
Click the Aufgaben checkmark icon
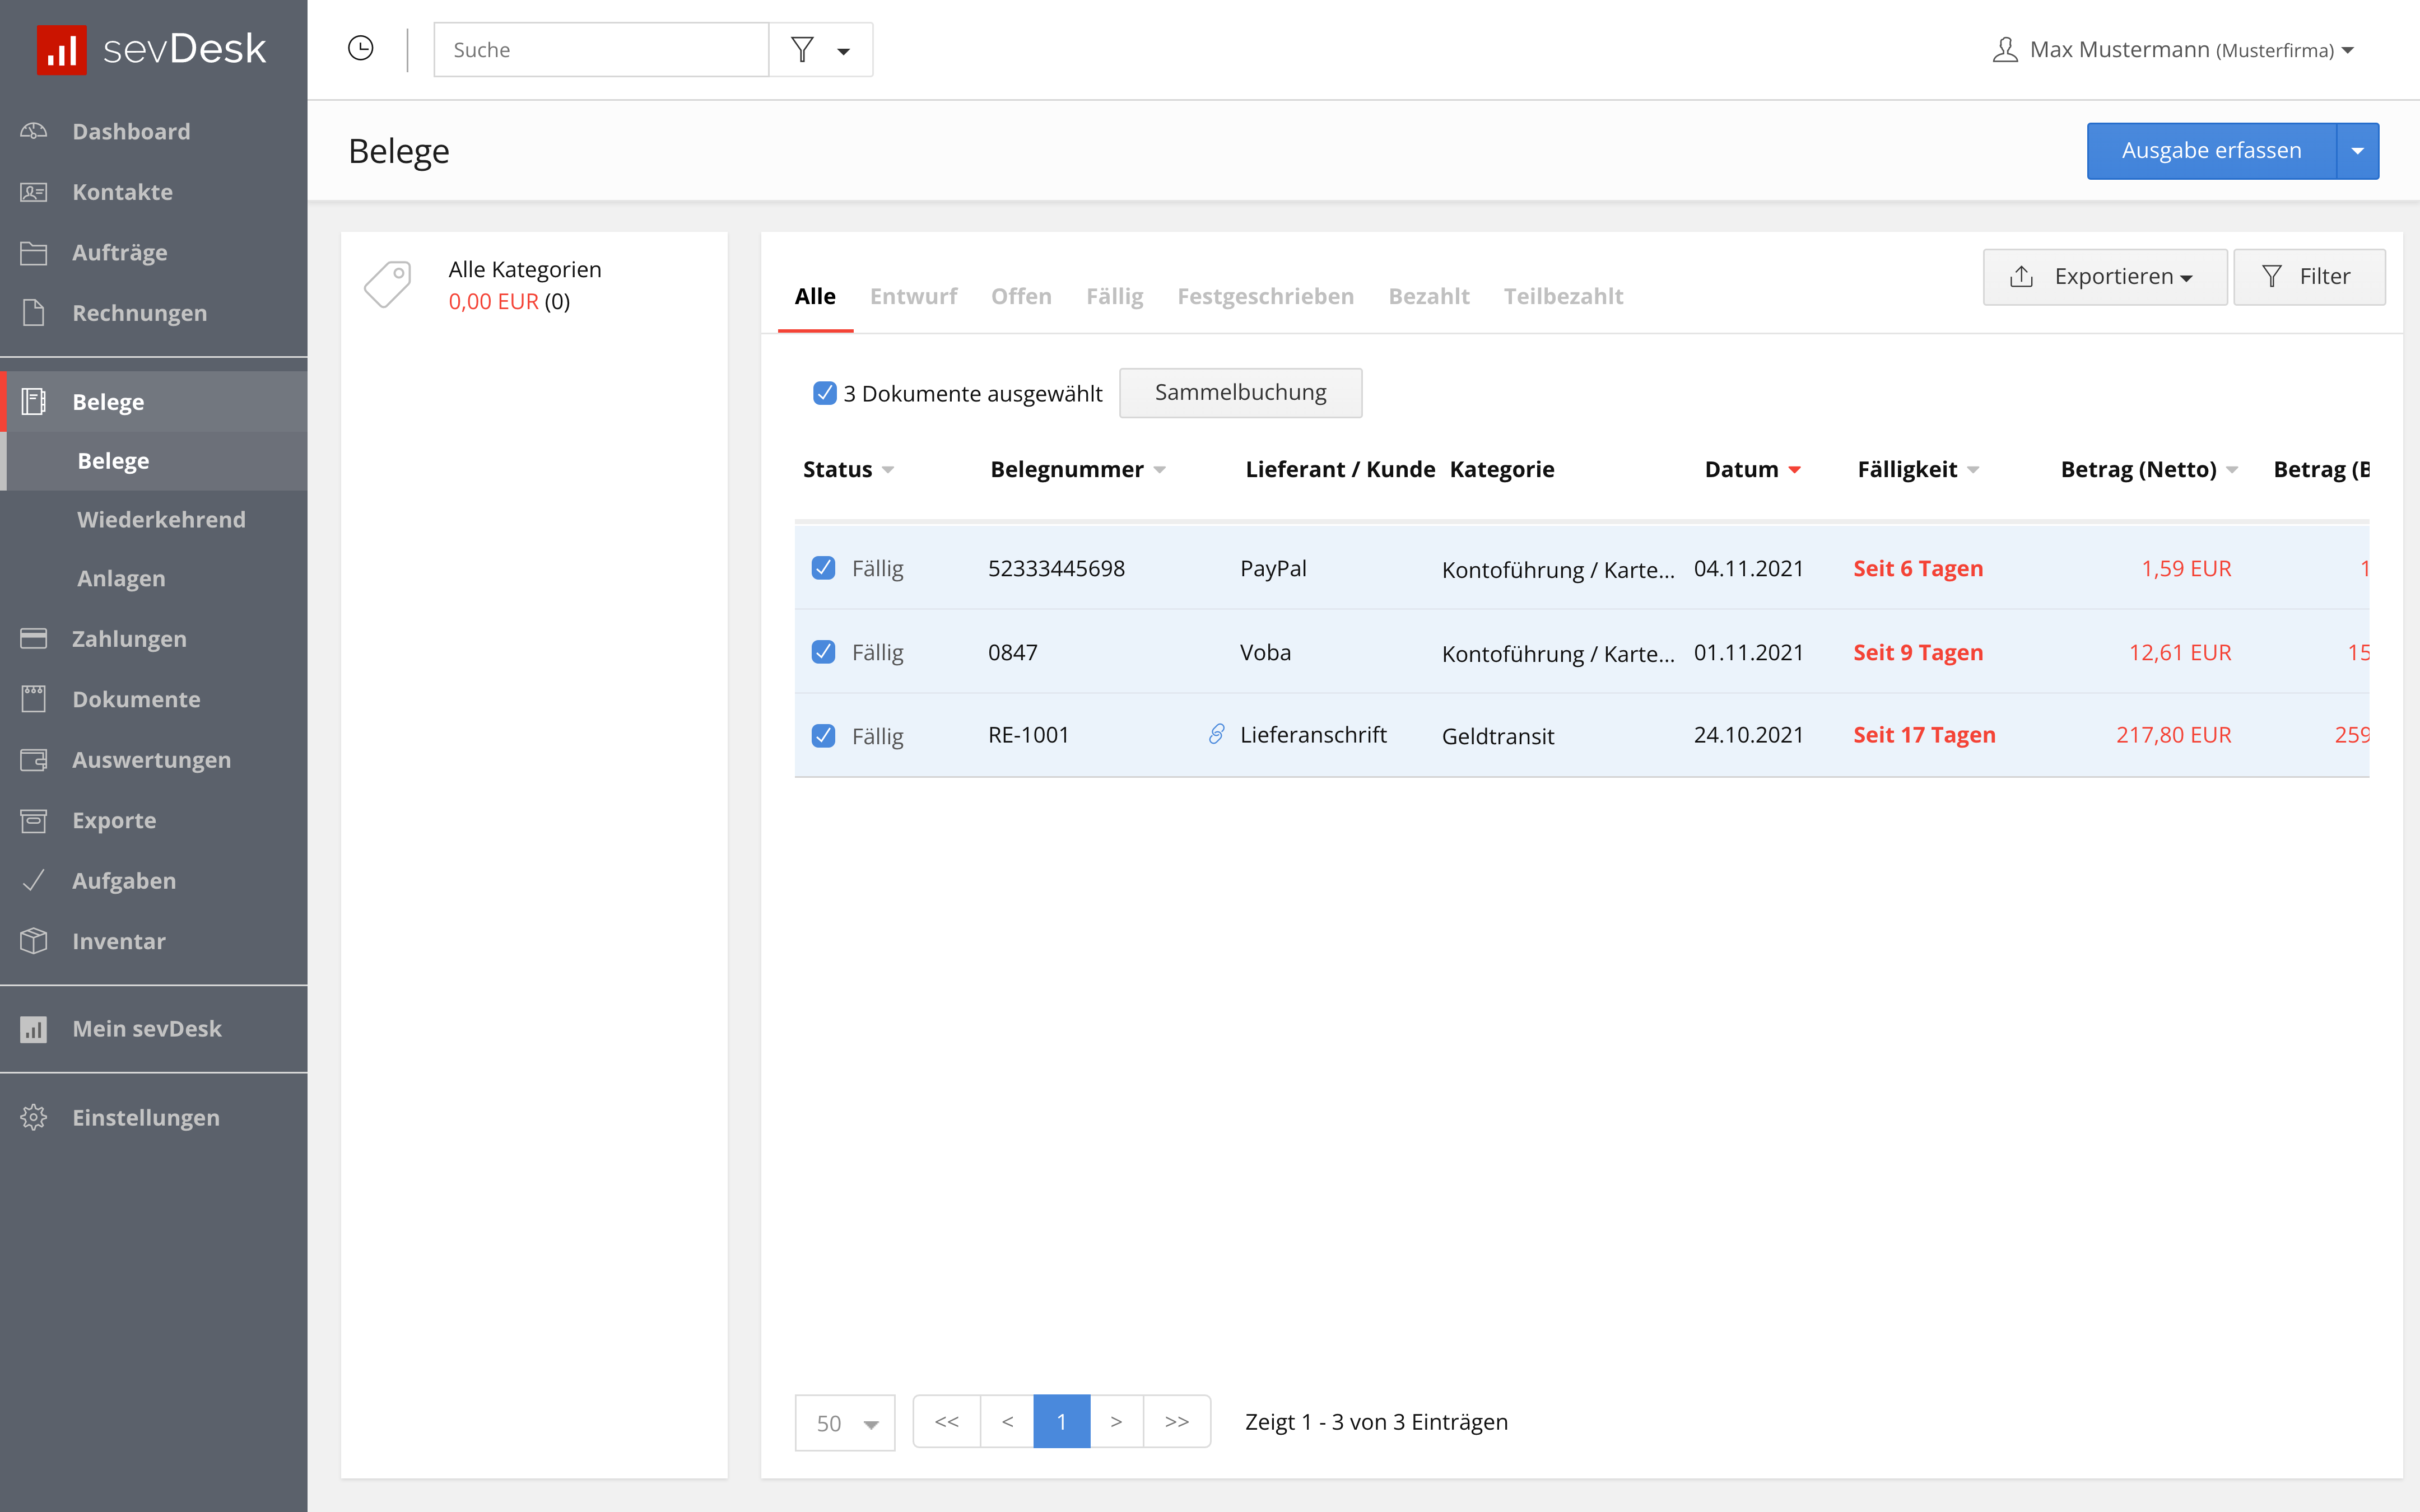pyautogui.click(x=34, y=880)
